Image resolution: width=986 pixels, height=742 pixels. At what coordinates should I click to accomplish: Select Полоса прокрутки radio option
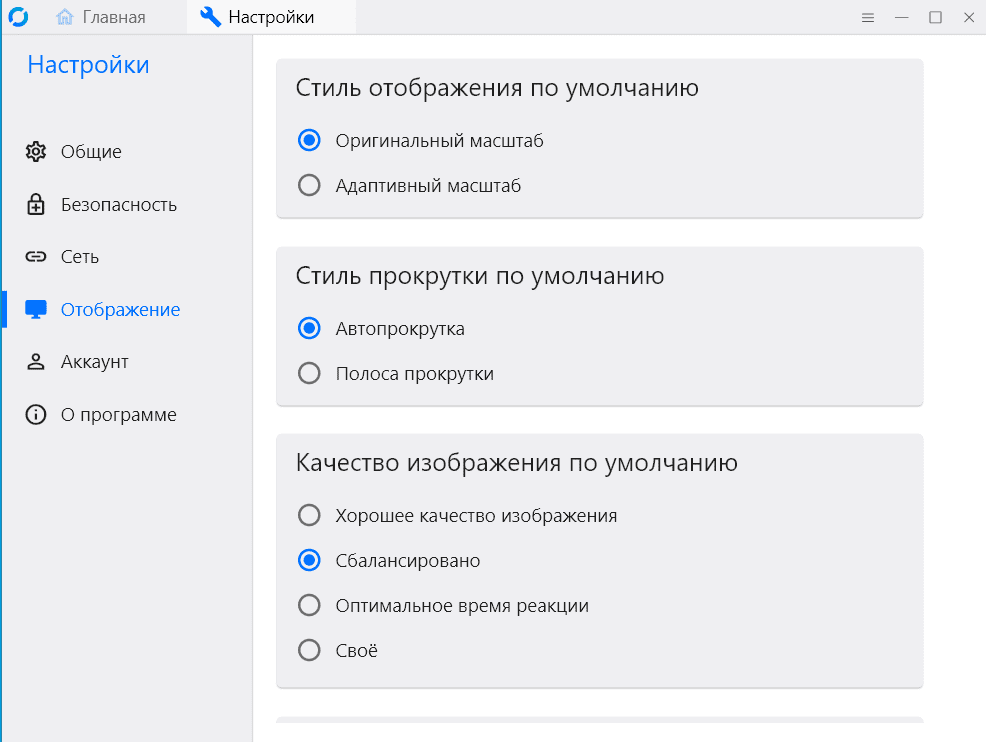click(x=310, y=374)
